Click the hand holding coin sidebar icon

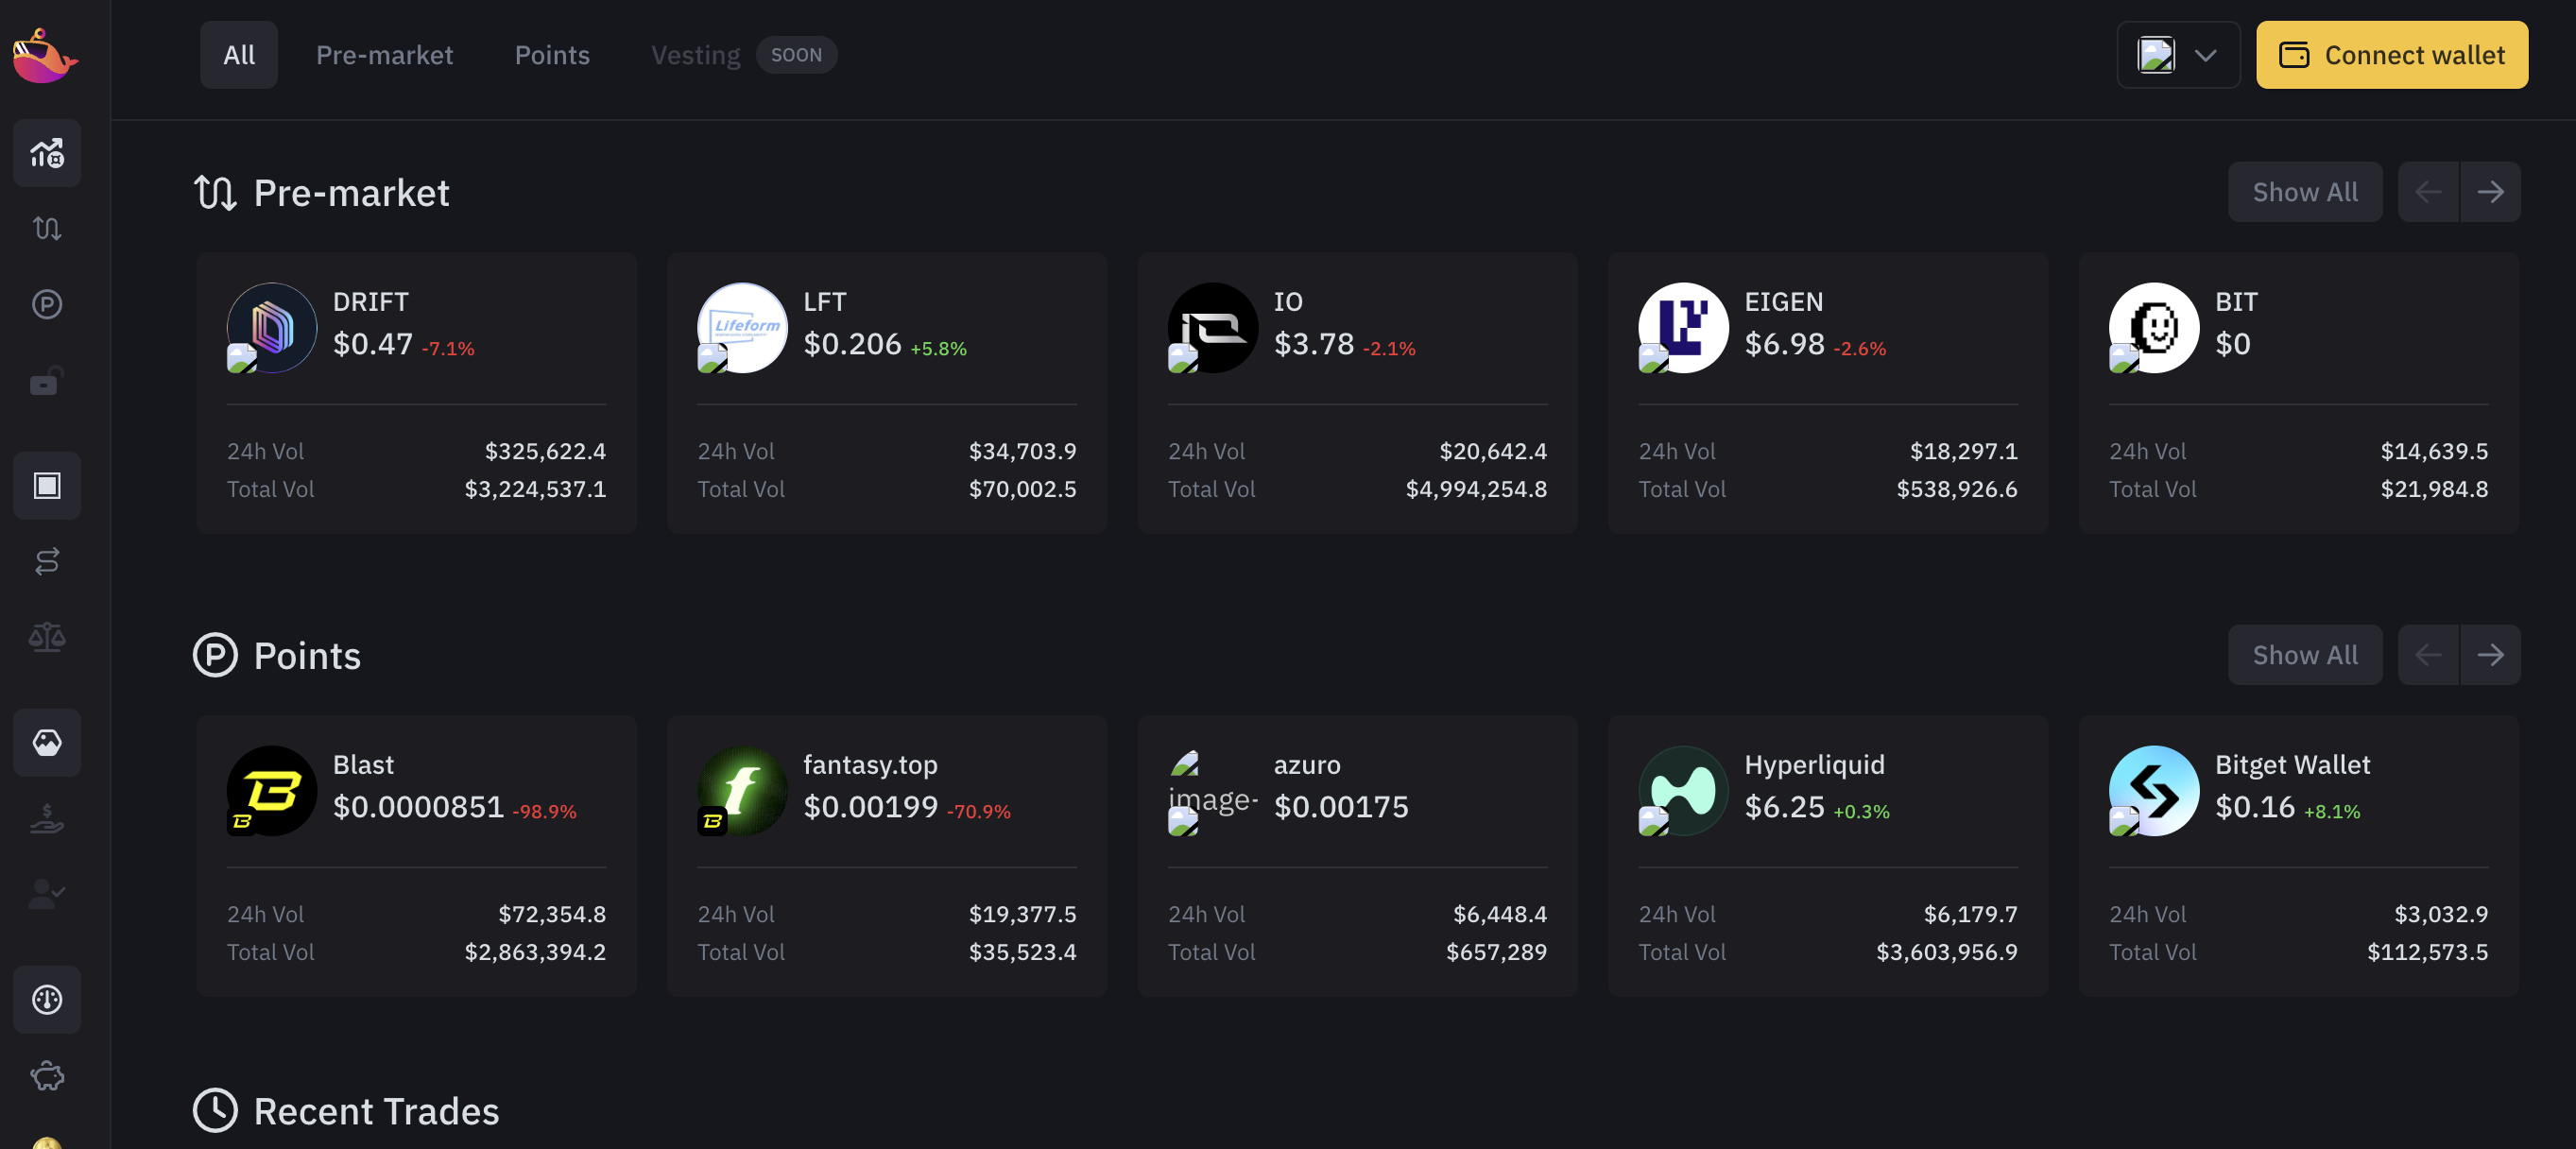click(47, 819)
